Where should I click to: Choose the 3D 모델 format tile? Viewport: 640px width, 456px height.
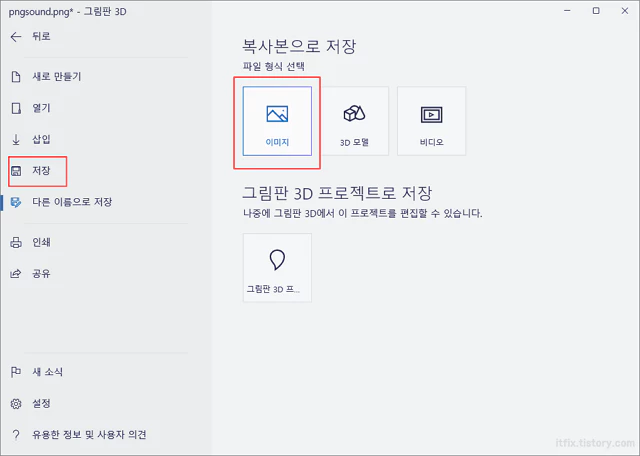coord(354,121)
